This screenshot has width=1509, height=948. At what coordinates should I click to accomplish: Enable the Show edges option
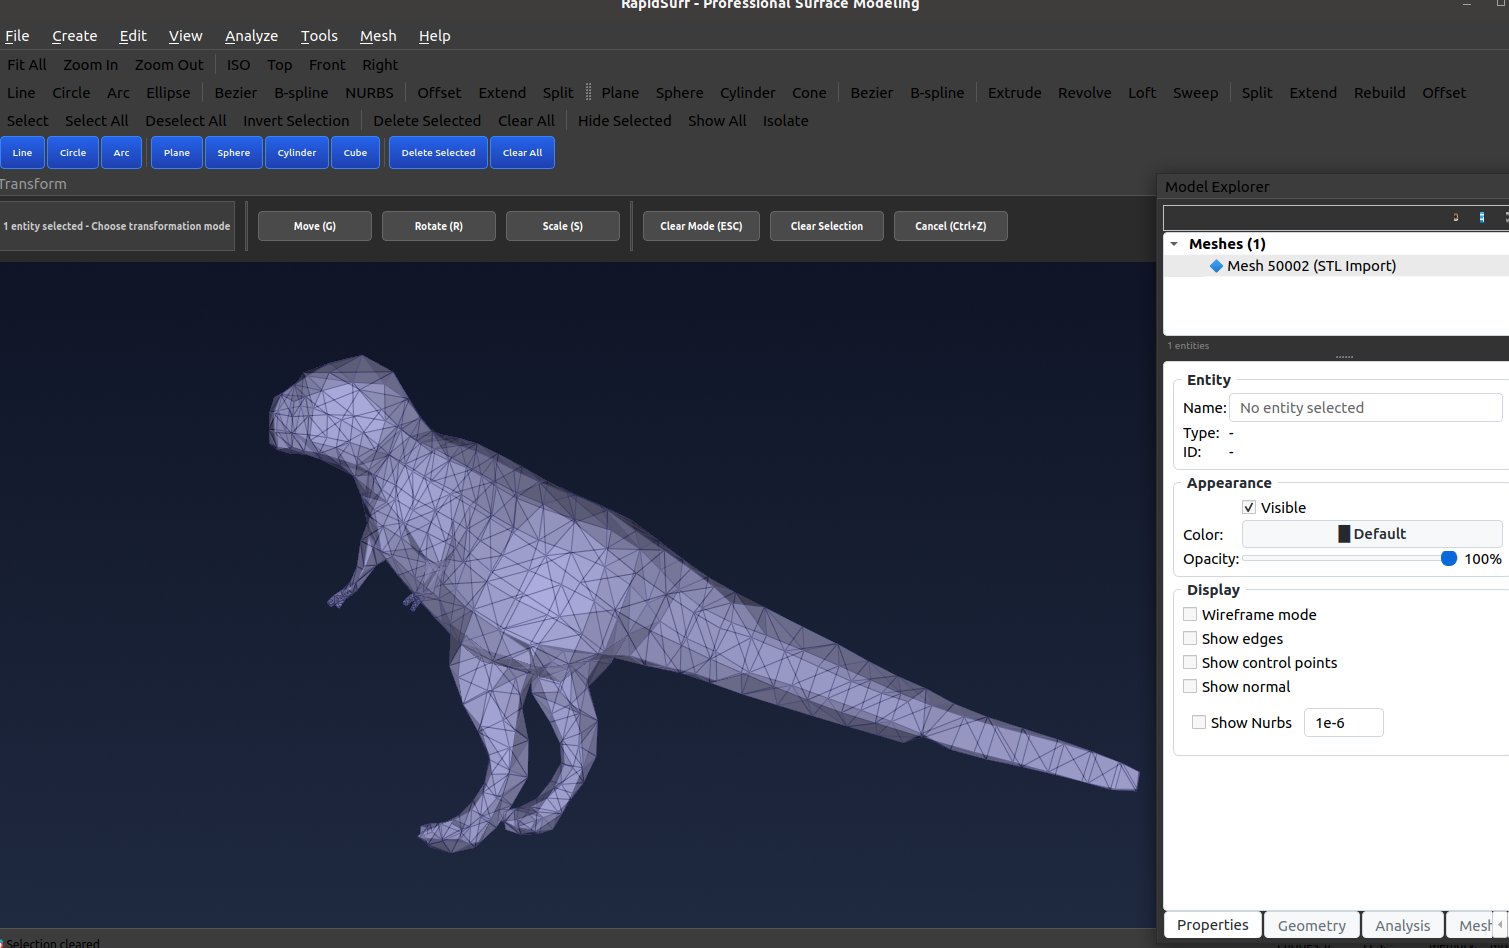click(x=1190, y=638)
